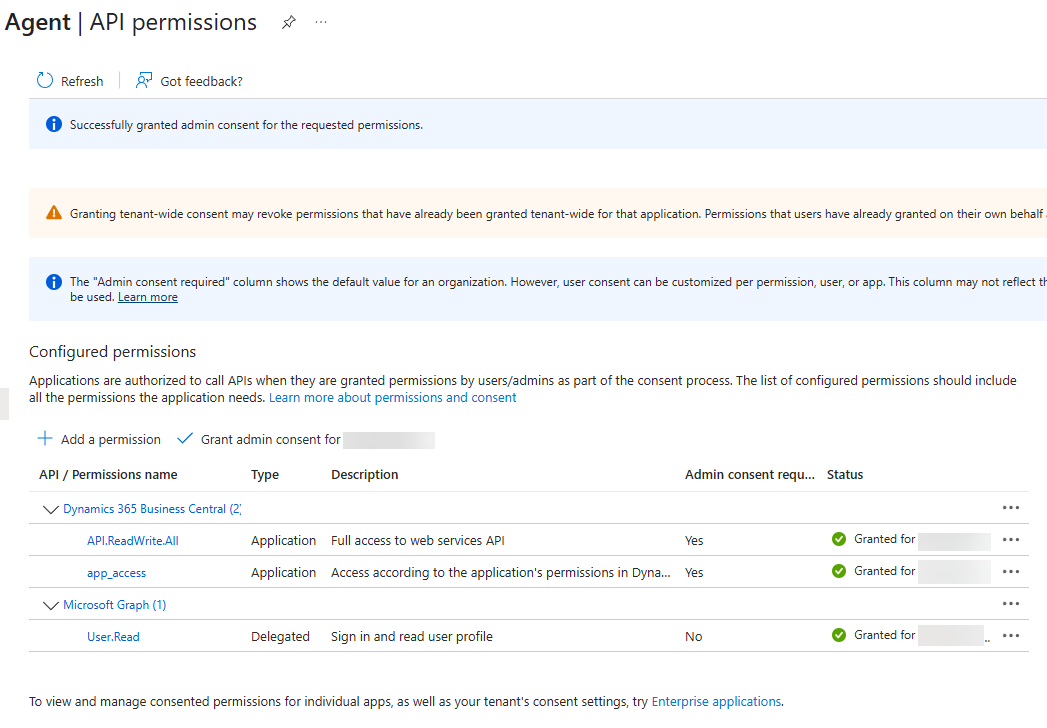
Task: Open Learn more about permissions and consent
Action: [x=393, y=398]
